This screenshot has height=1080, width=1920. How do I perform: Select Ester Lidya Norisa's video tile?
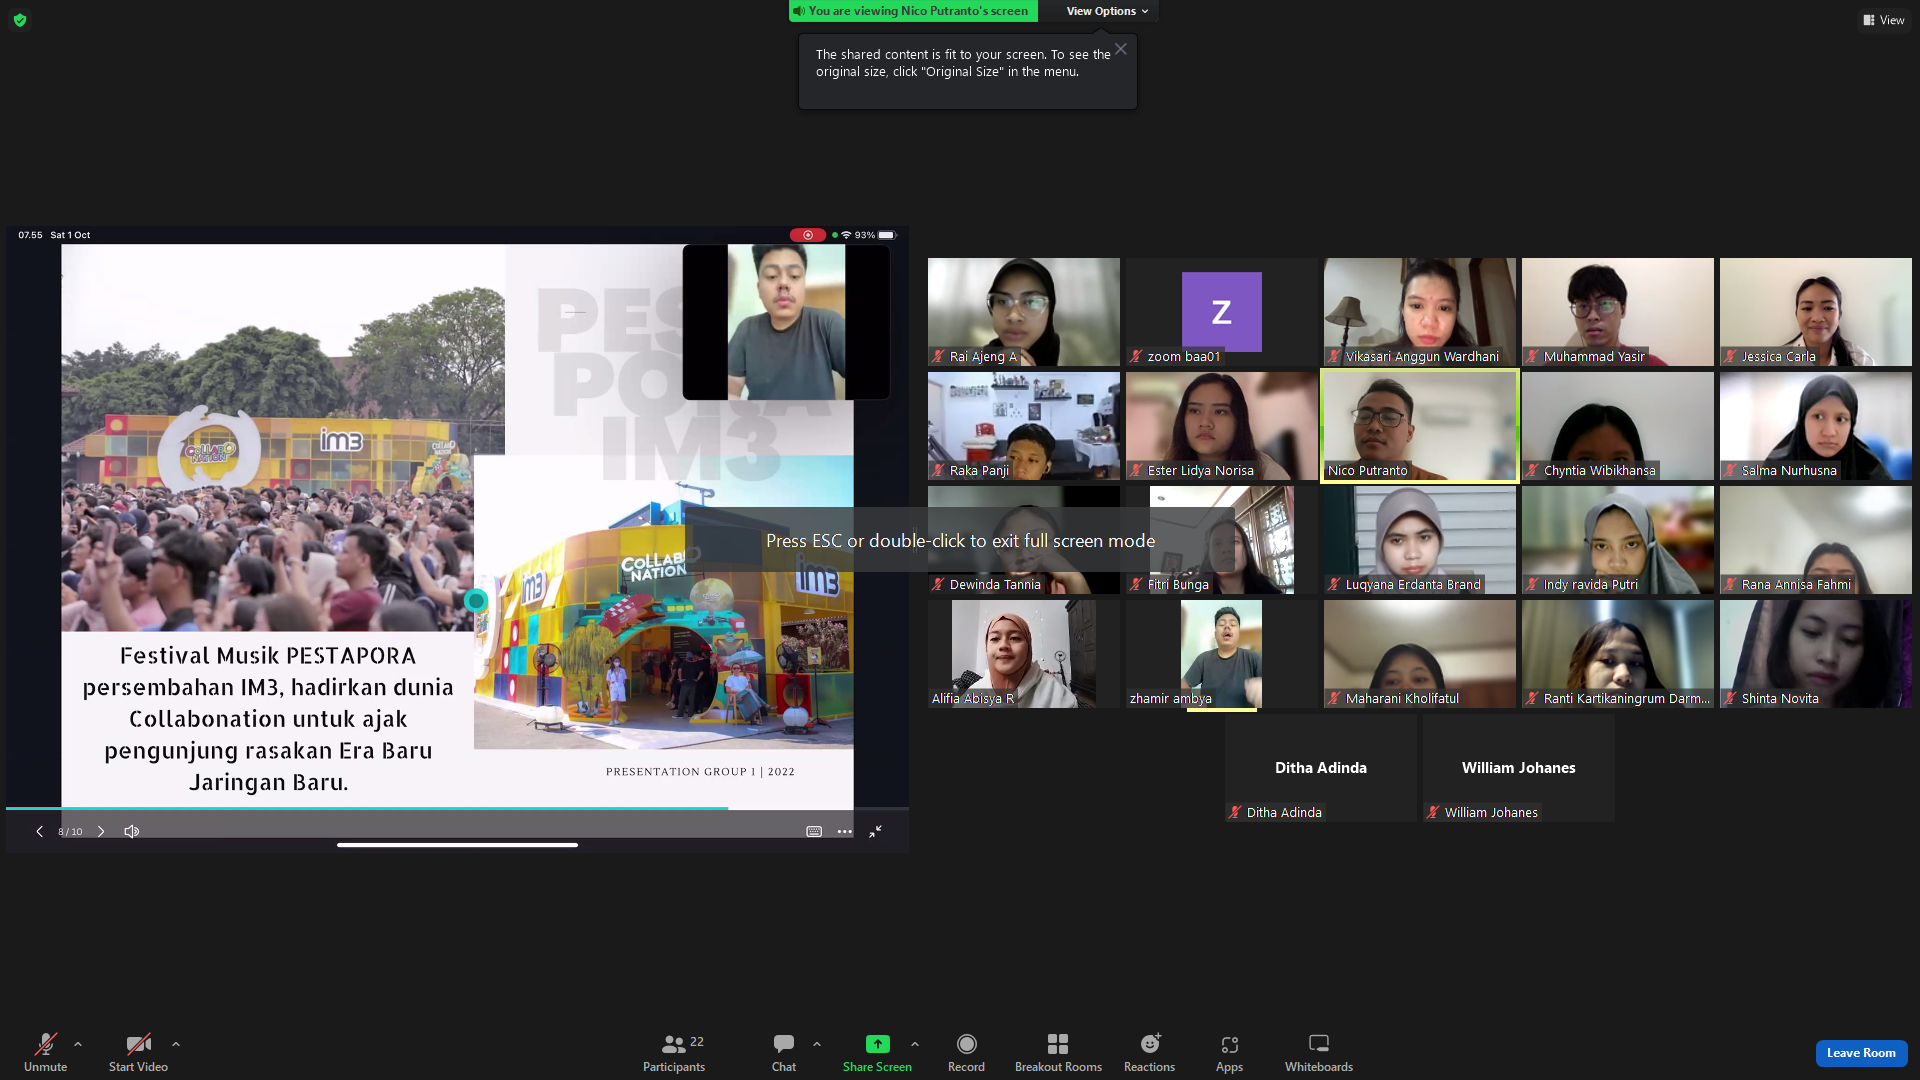tap(1222, 426)
